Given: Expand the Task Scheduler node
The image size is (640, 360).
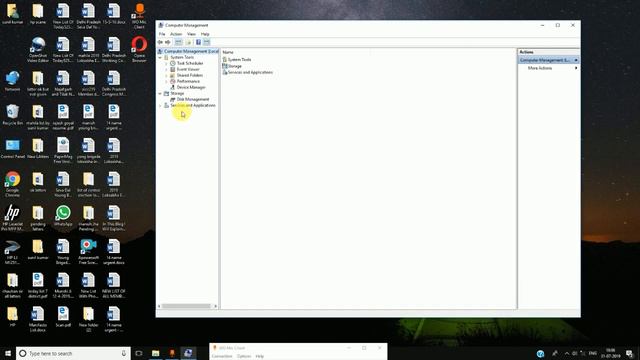Looking at the screenshot, I should coord(166,64).
